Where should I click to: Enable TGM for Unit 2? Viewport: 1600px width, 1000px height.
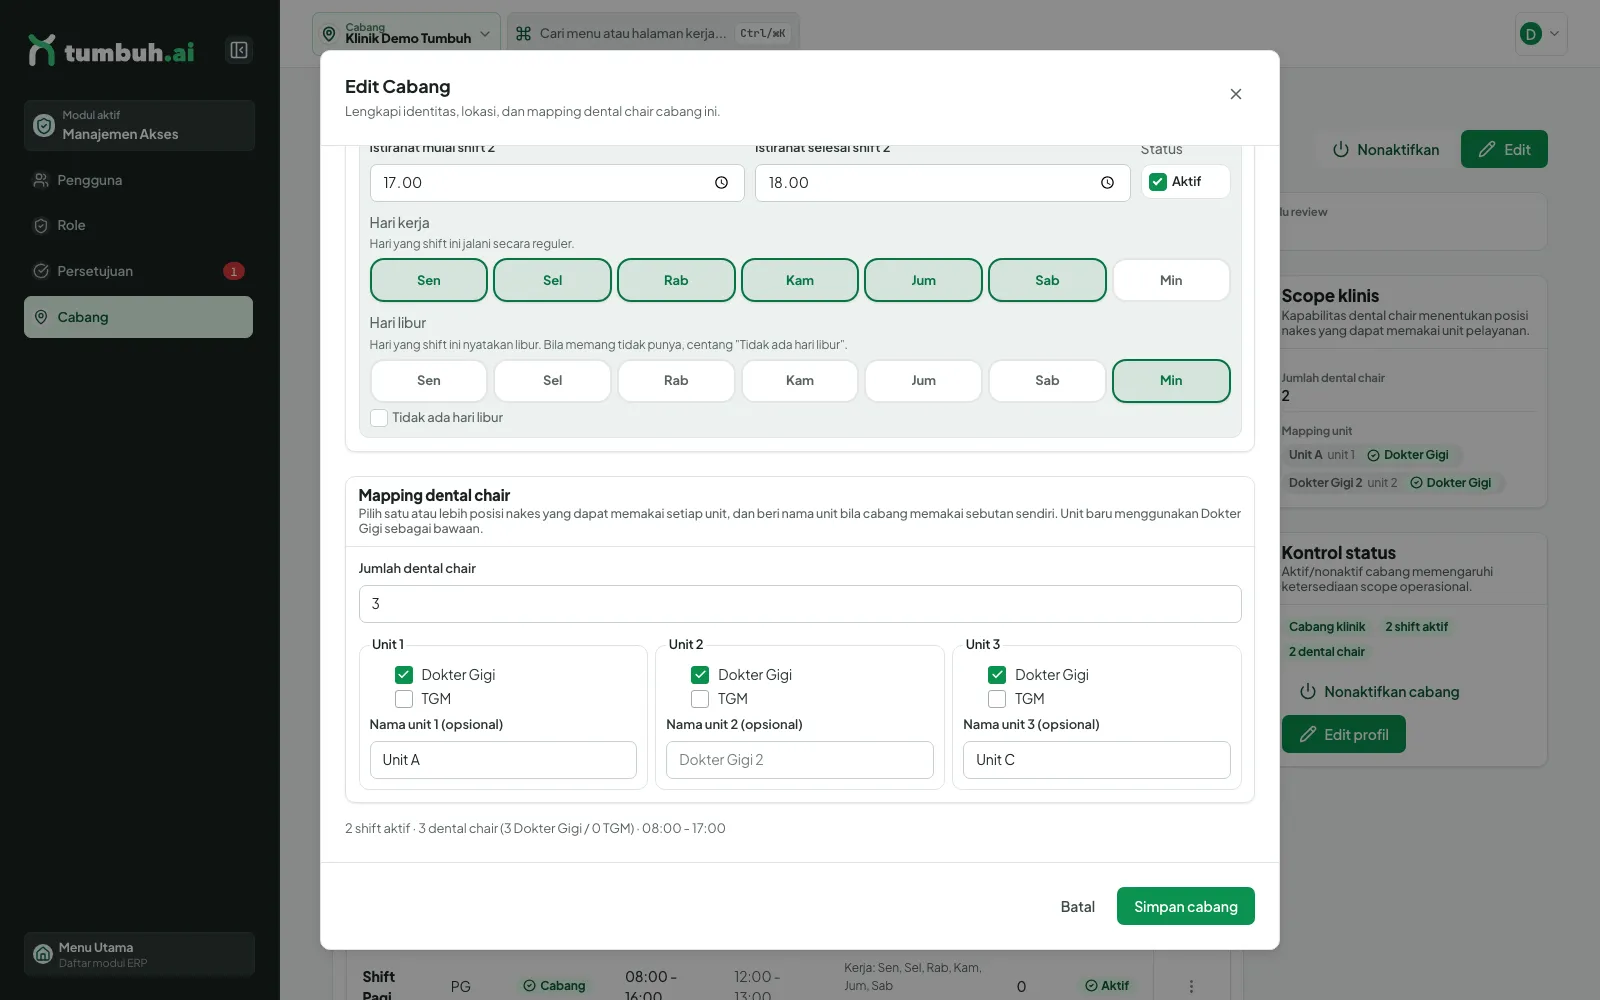[700, 699]
